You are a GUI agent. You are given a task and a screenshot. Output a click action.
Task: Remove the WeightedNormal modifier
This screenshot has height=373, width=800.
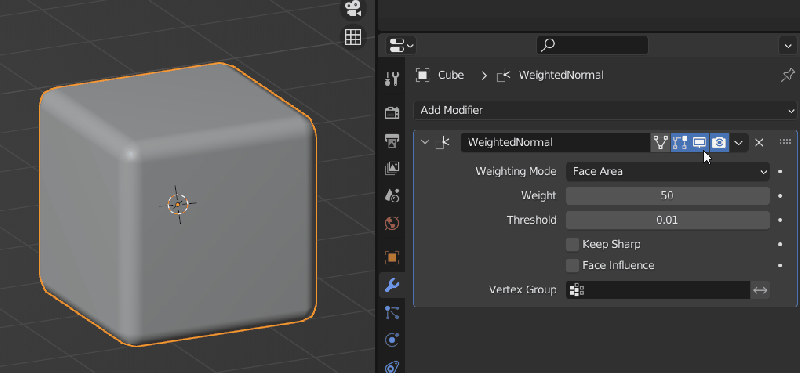tap(759, 142)
